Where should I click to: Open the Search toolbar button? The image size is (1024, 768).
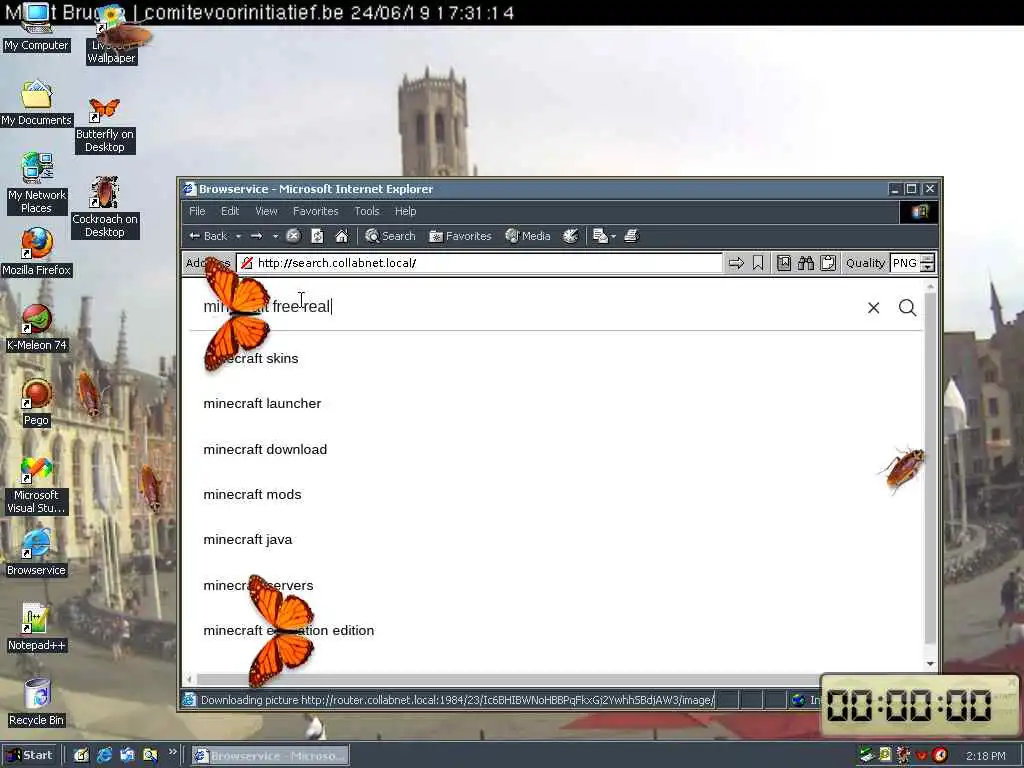click(x=390, y=236)
